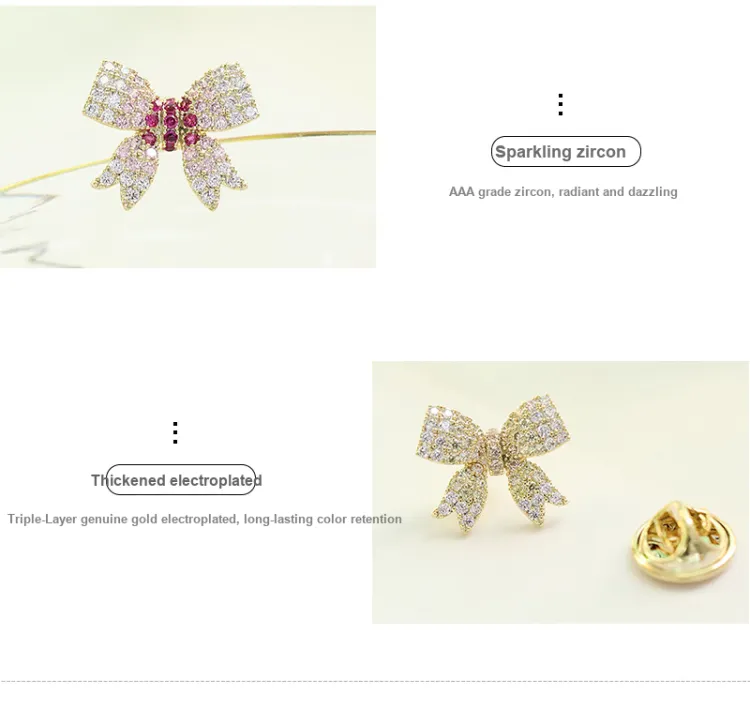Click the vertical dots above Sparkling zircon
750x724 pixels.
coord(561,105)
